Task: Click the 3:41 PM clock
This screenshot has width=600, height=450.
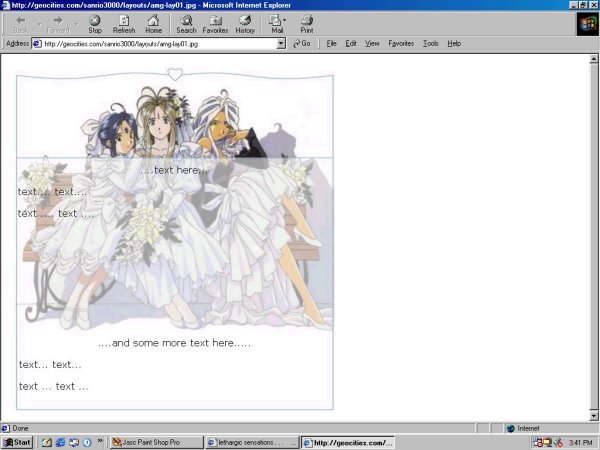Action: click(x=580, y=443)
